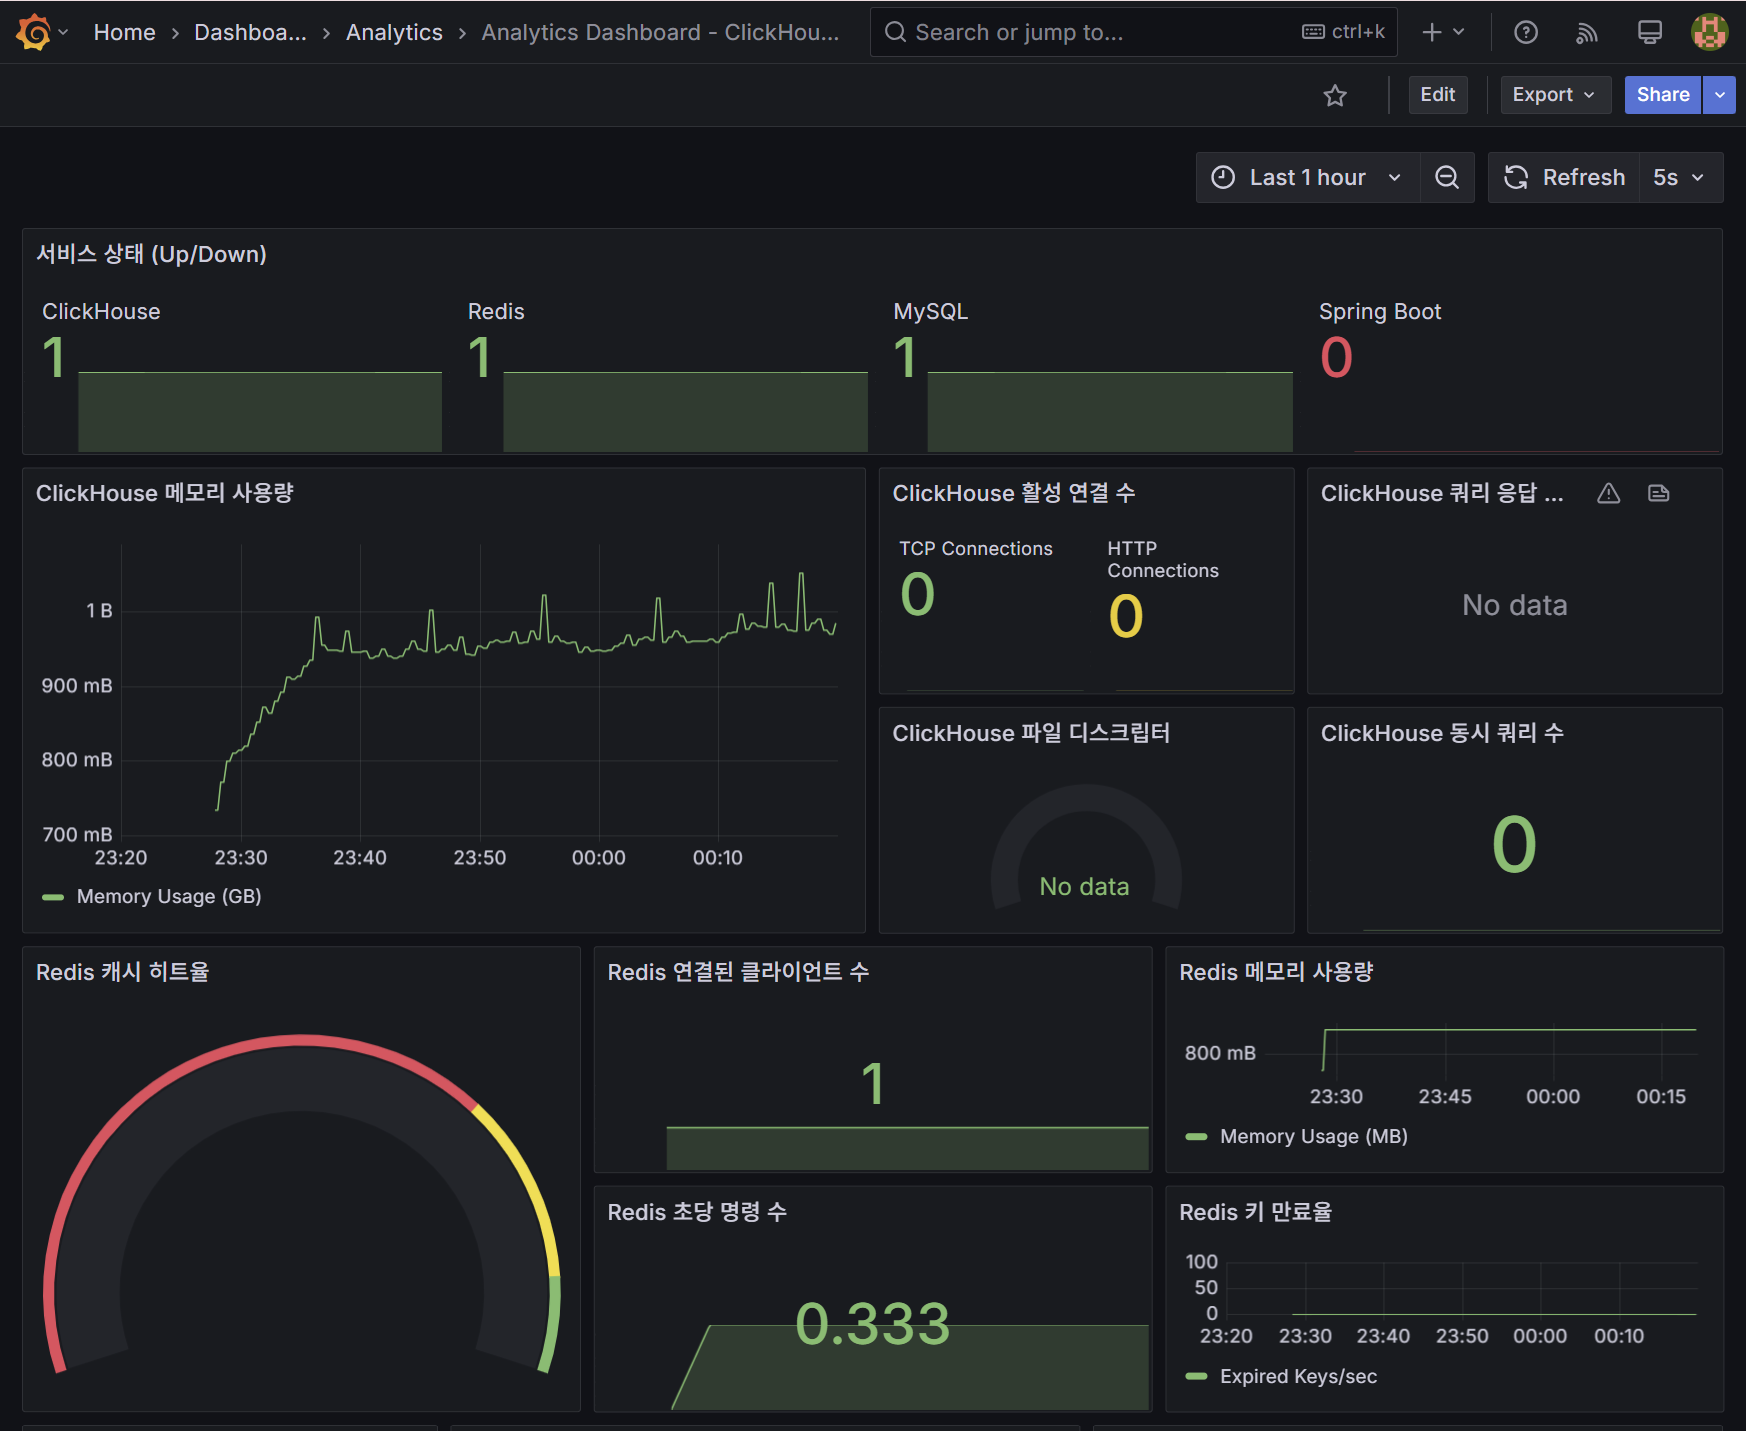The image size is (1746, 1431).
Task: Open the 5s refresh interval dropdown
Action: (1680, 177)
